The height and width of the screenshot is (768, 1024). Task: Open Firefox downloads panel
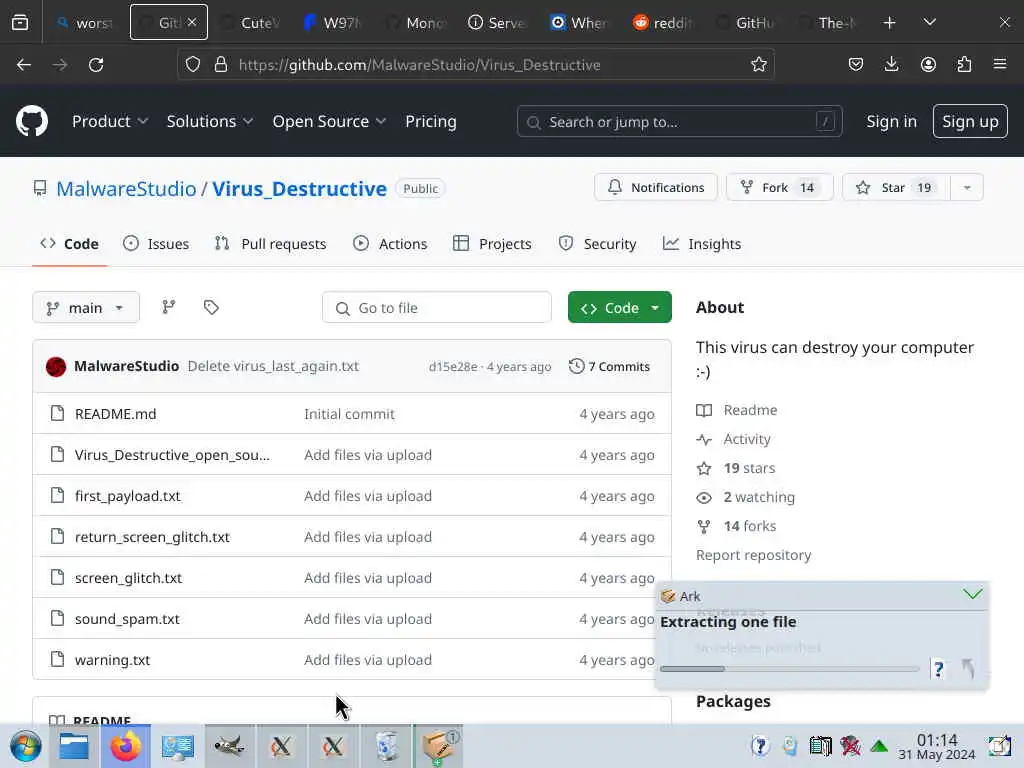tap(891, 64)
